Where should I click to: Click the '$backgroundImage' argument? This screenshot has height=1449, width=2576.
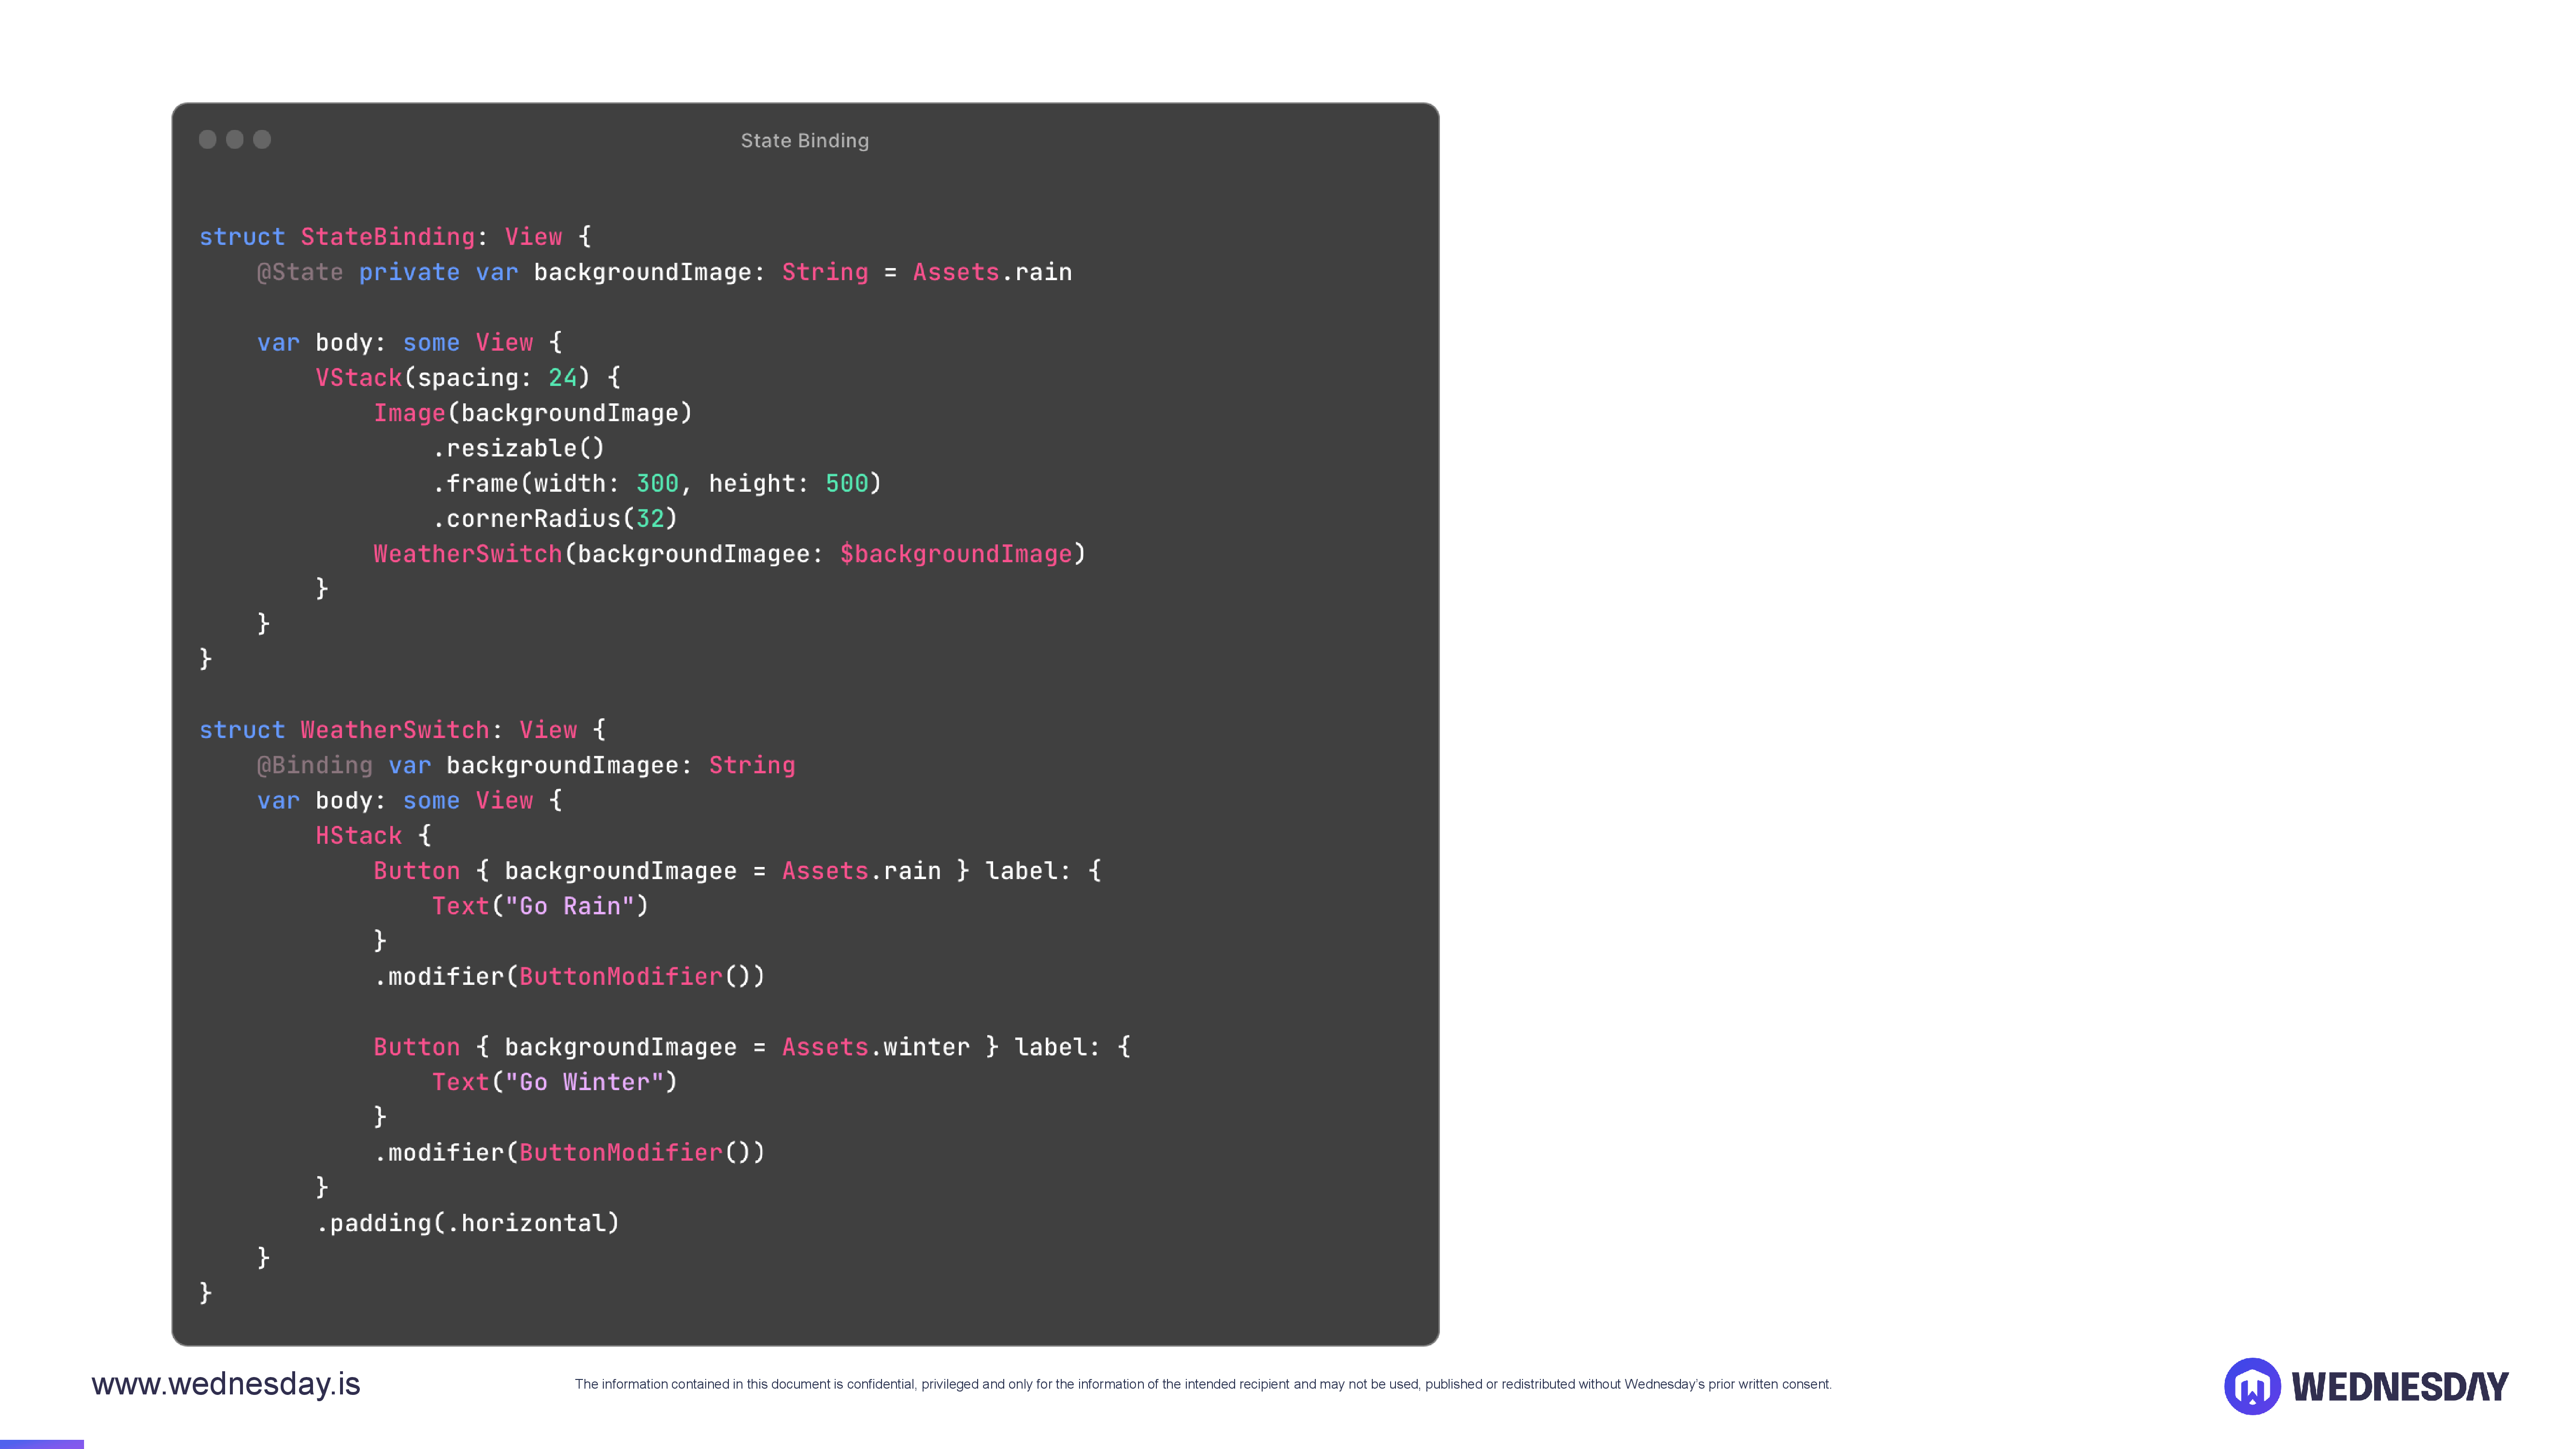956,554
